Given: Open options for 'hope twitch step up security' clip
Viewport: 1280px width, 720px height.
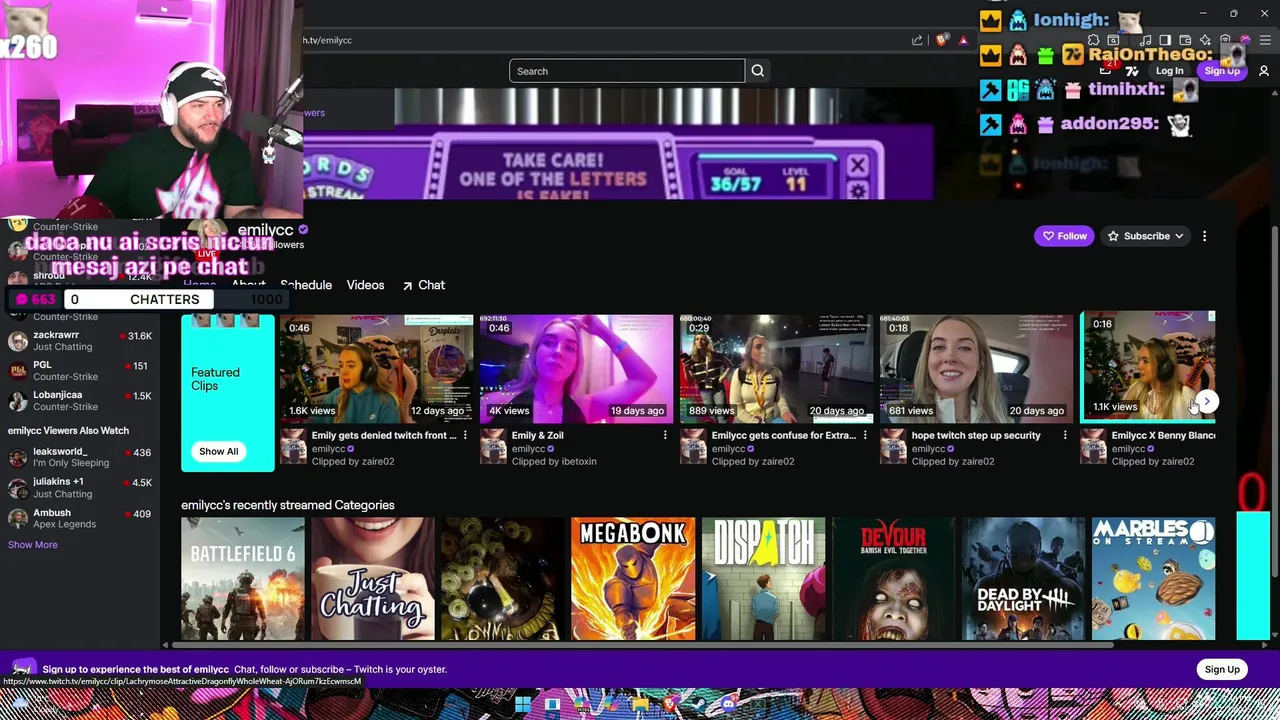Looking at the screenshot, I should tap(1065, 435).
